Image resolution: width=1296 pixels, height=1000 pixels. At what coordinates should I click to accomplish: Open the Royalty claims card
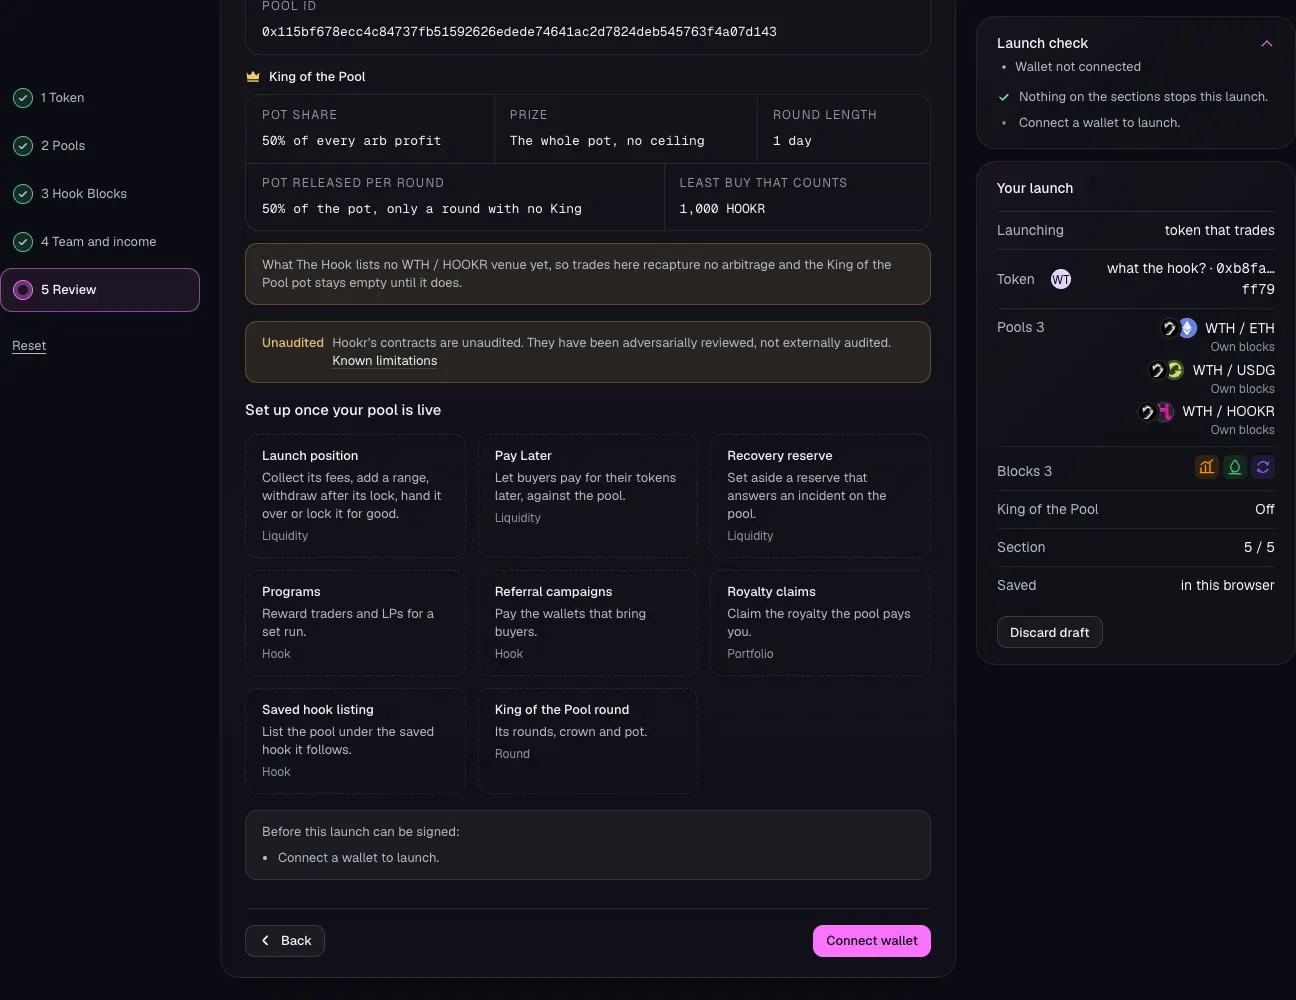[x=820, y=623]
